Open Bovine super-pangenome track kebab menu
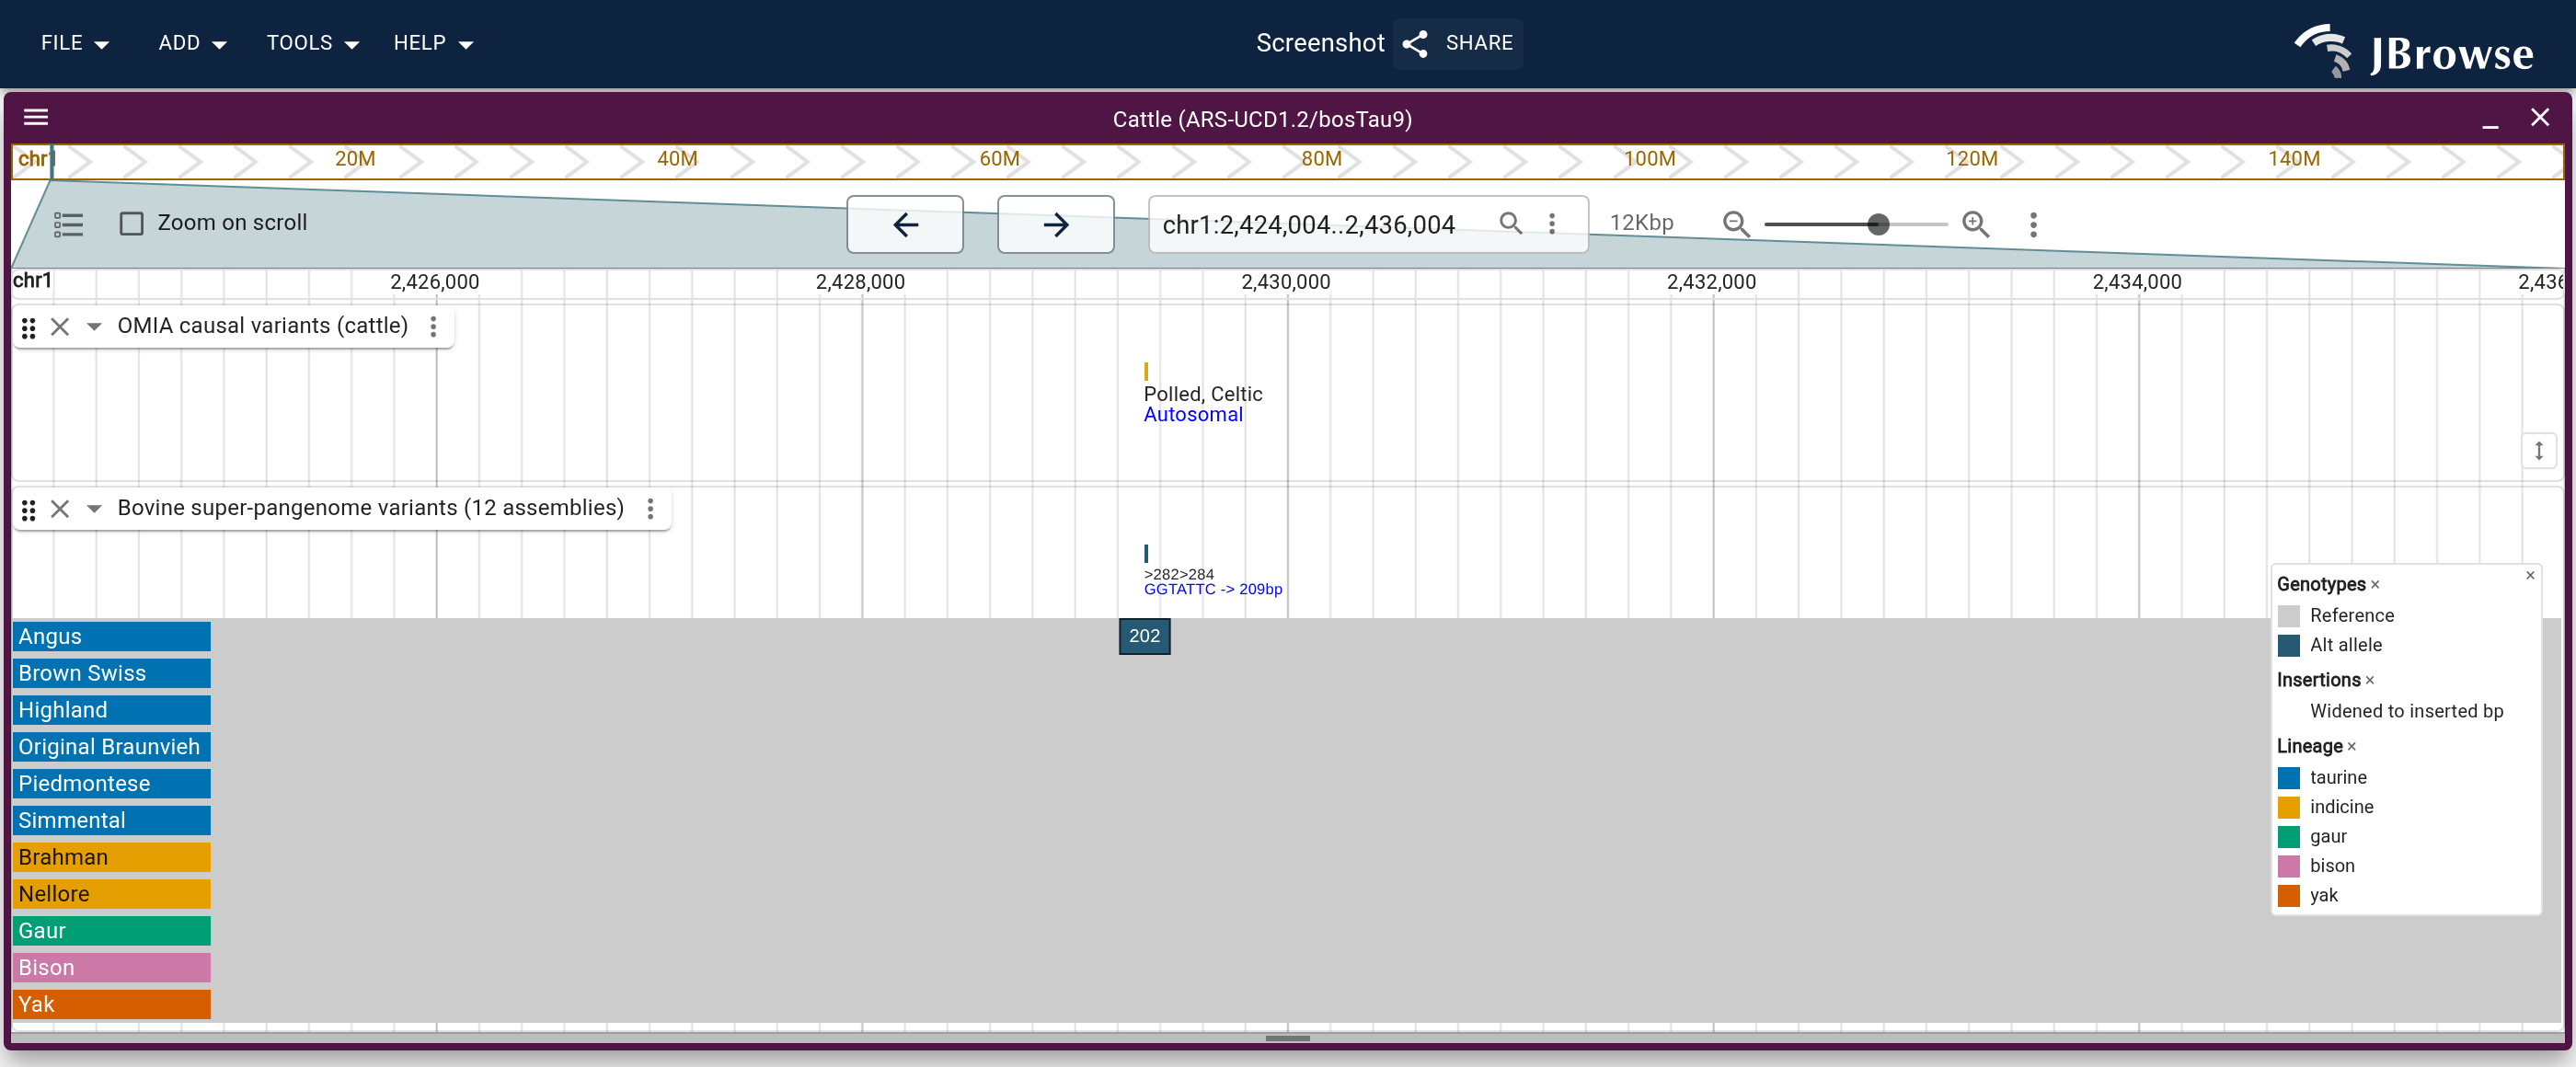The width and height of the screenshot is (2576, 1067). coord(650,509)
